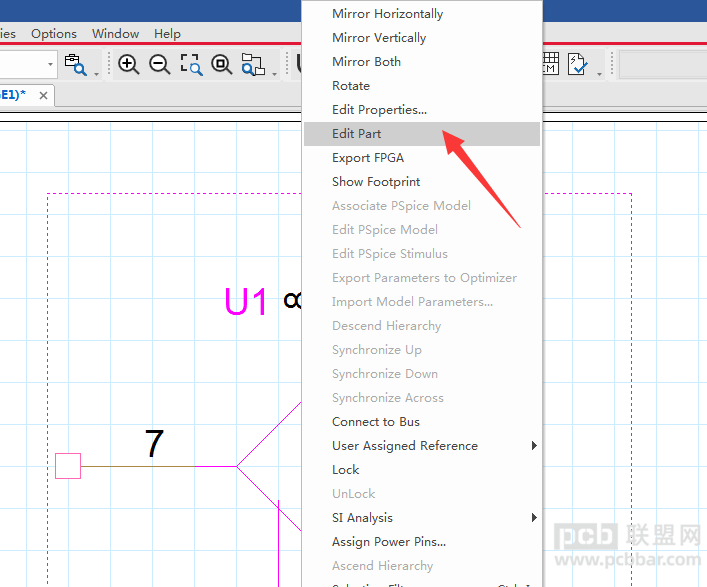This screenshot has height=587, width=707.
Task: Open the Window menu
Action: click(x=115, y=34)
